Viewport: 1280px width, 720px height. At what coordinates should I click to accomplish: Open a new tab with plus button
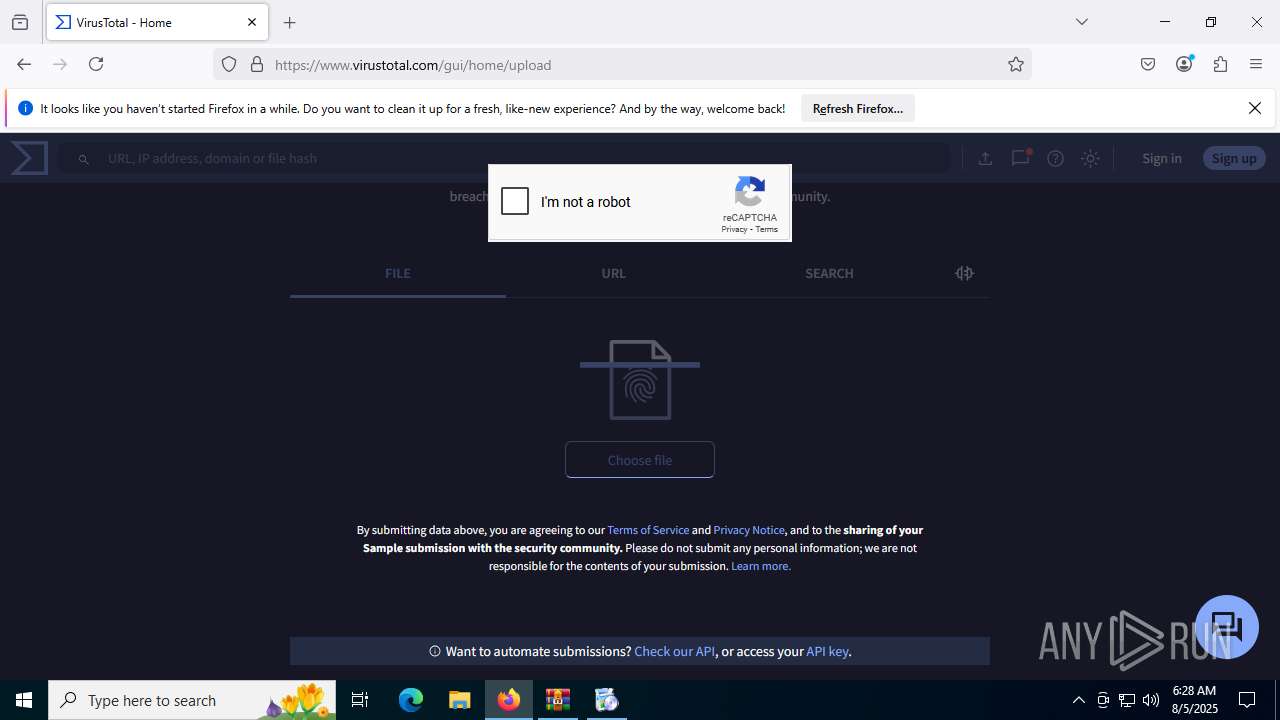[x=290, y=22]
